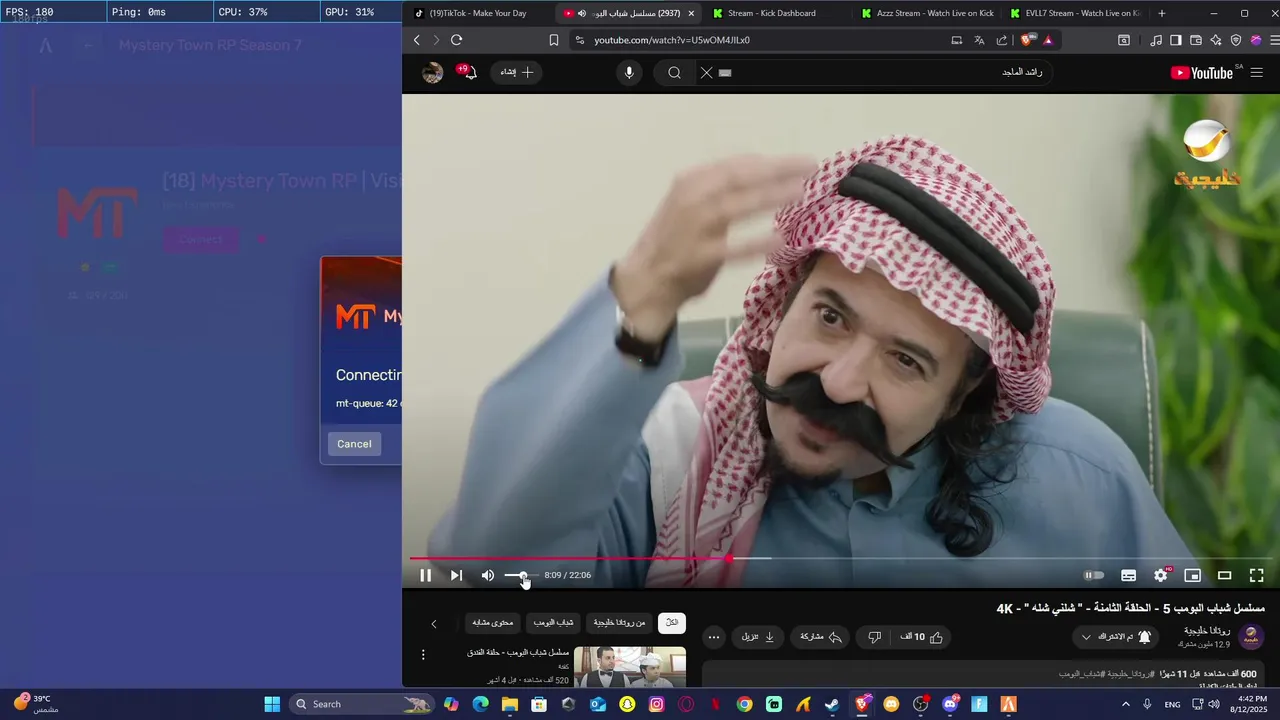Translate this page icon
The width and height of the screenshot is (1280, 720).
(979, 40)
